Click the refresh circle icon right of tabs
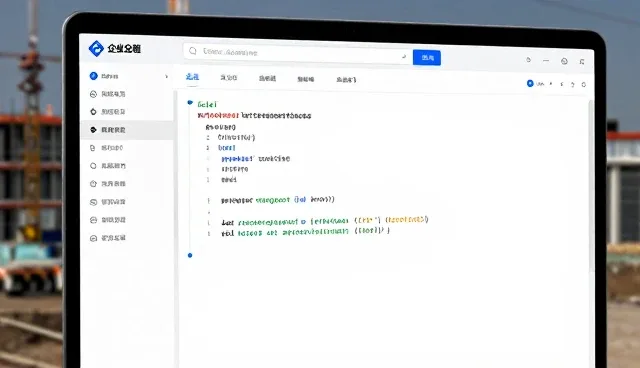 click(x=584, y=84)
